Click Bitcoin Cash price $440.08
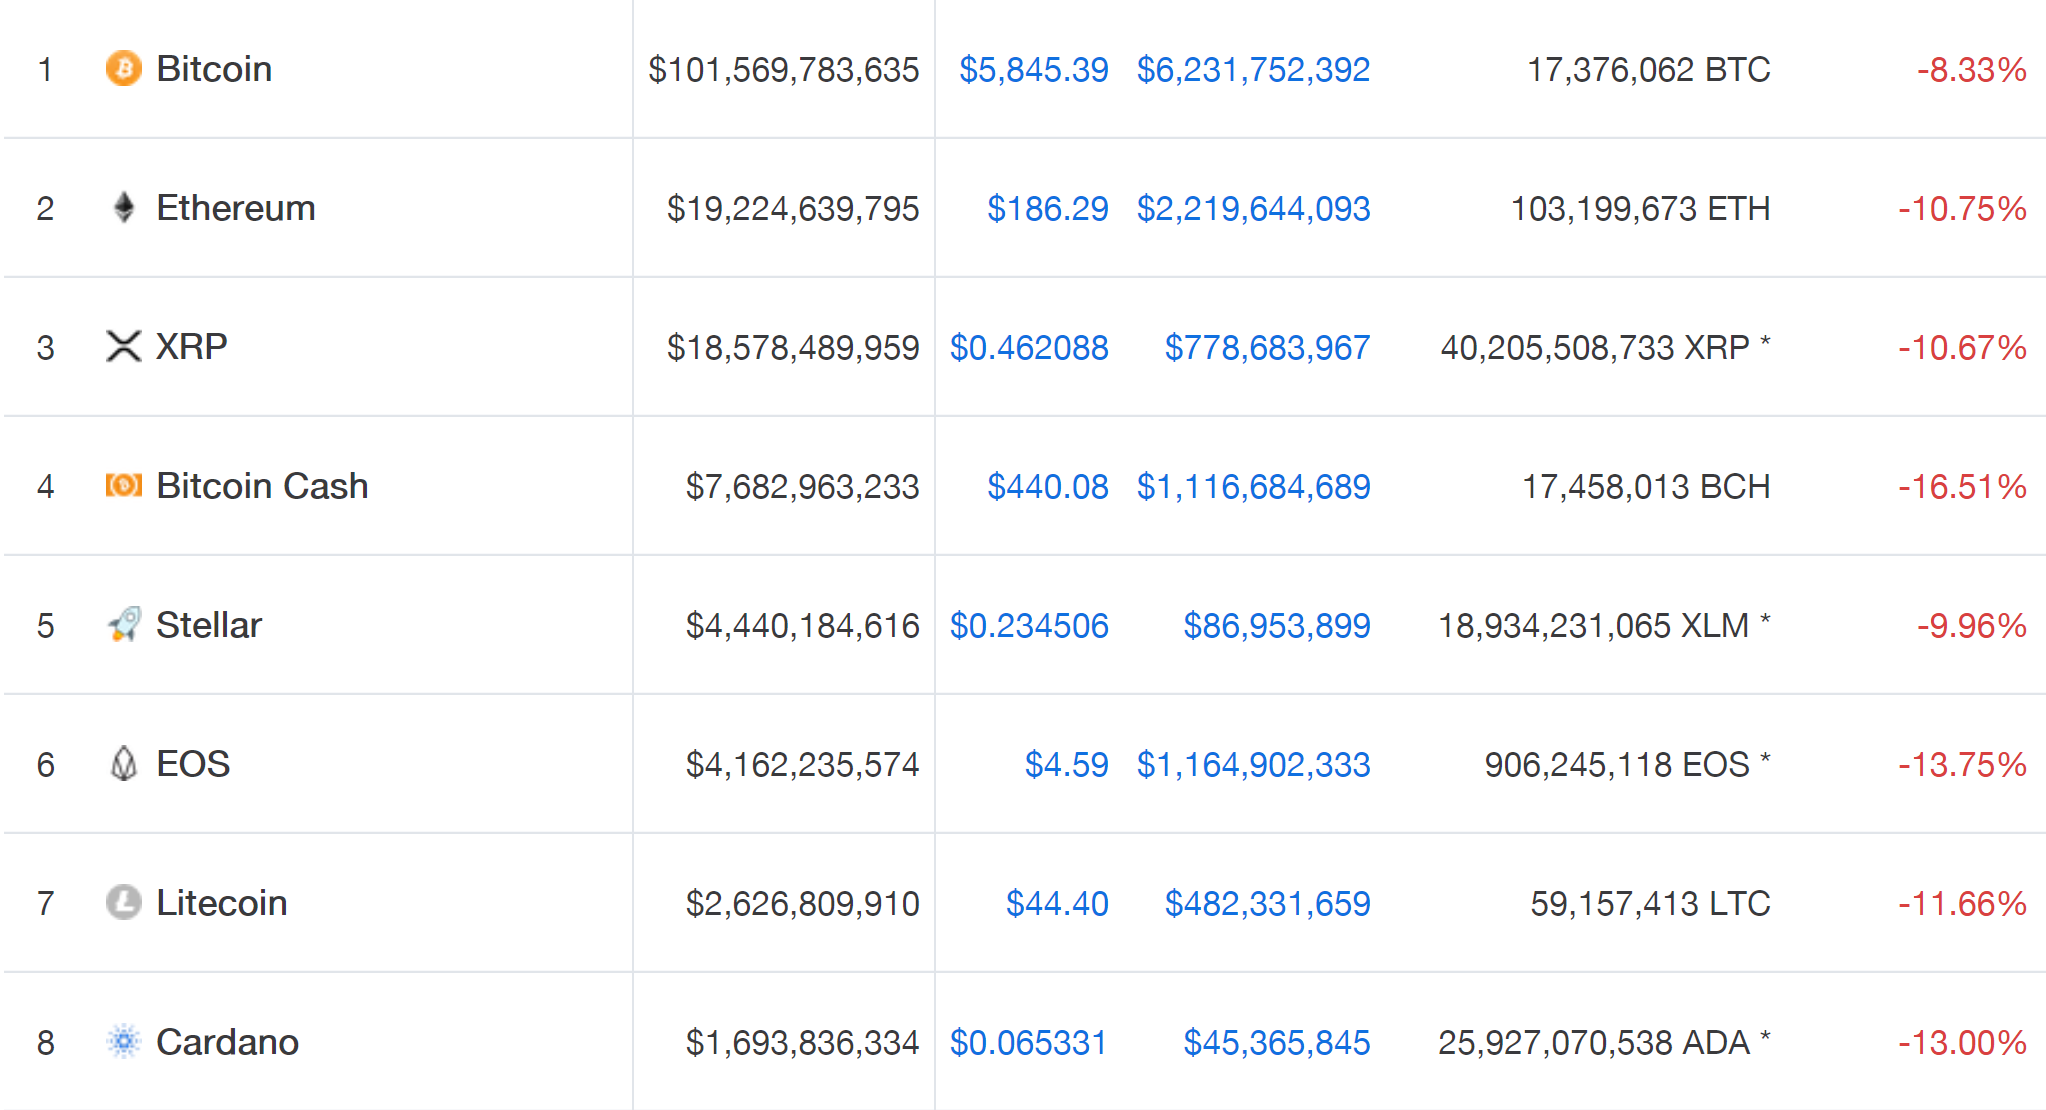Viewport: 2046px width, 1110px height. tap(1048, 486)
